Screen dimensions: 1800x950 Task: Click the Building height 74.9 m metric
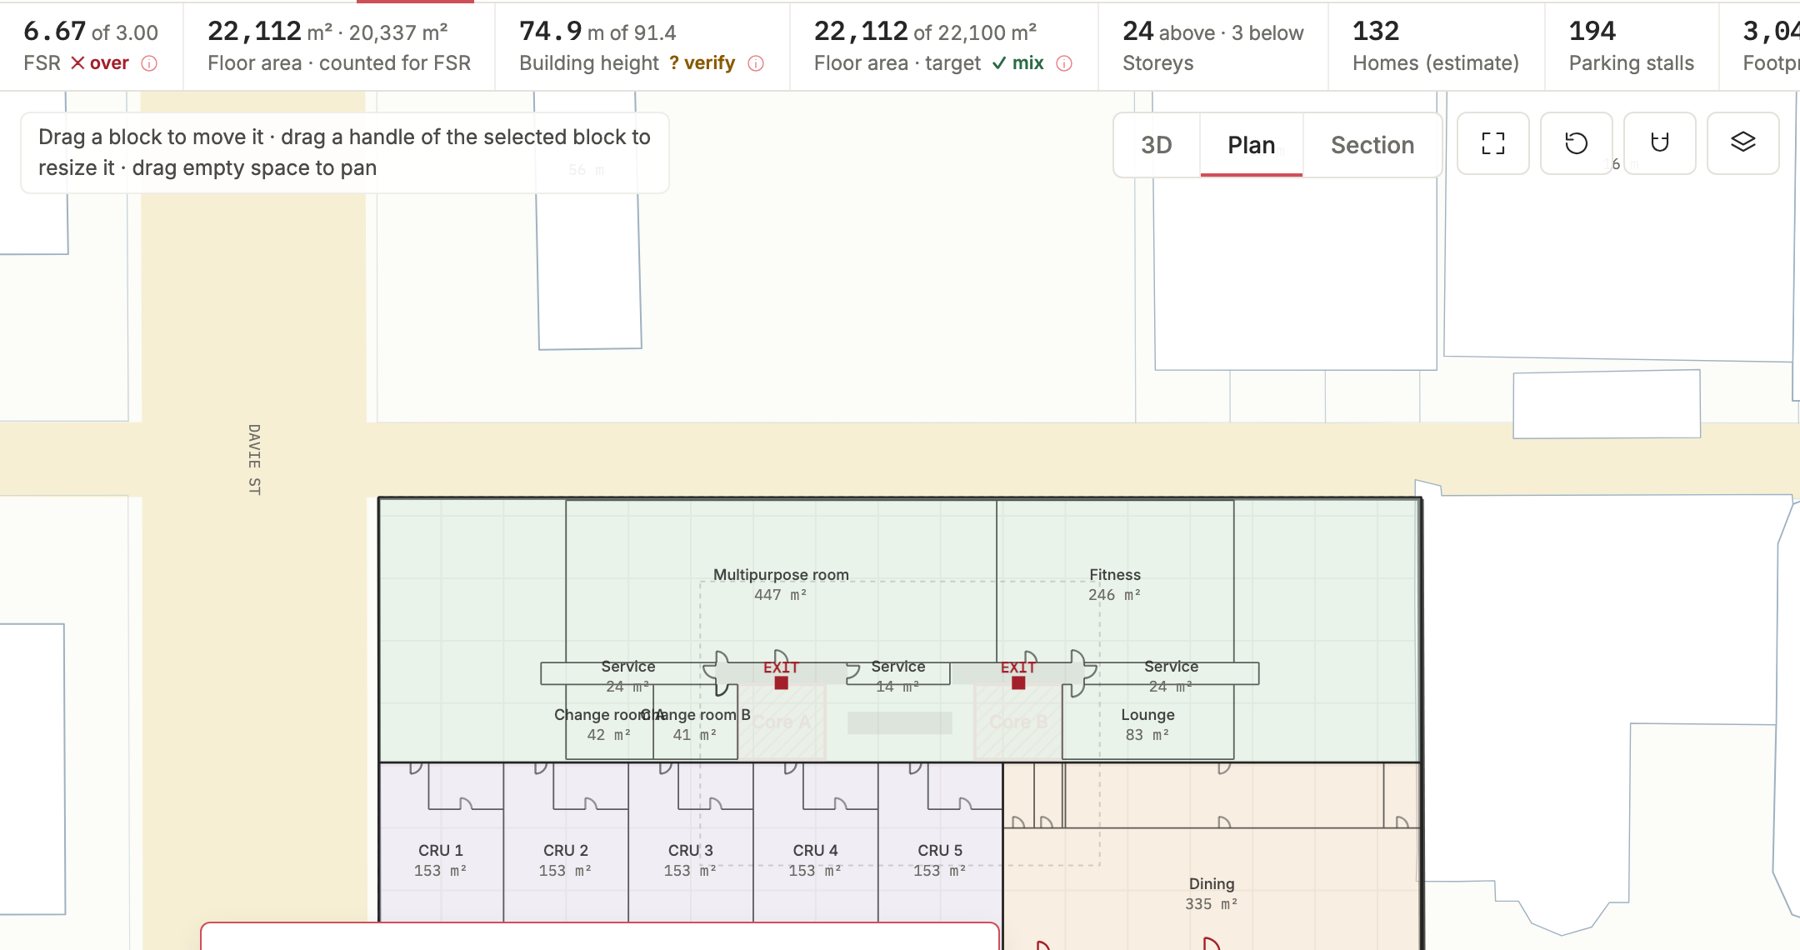(642, 46)
